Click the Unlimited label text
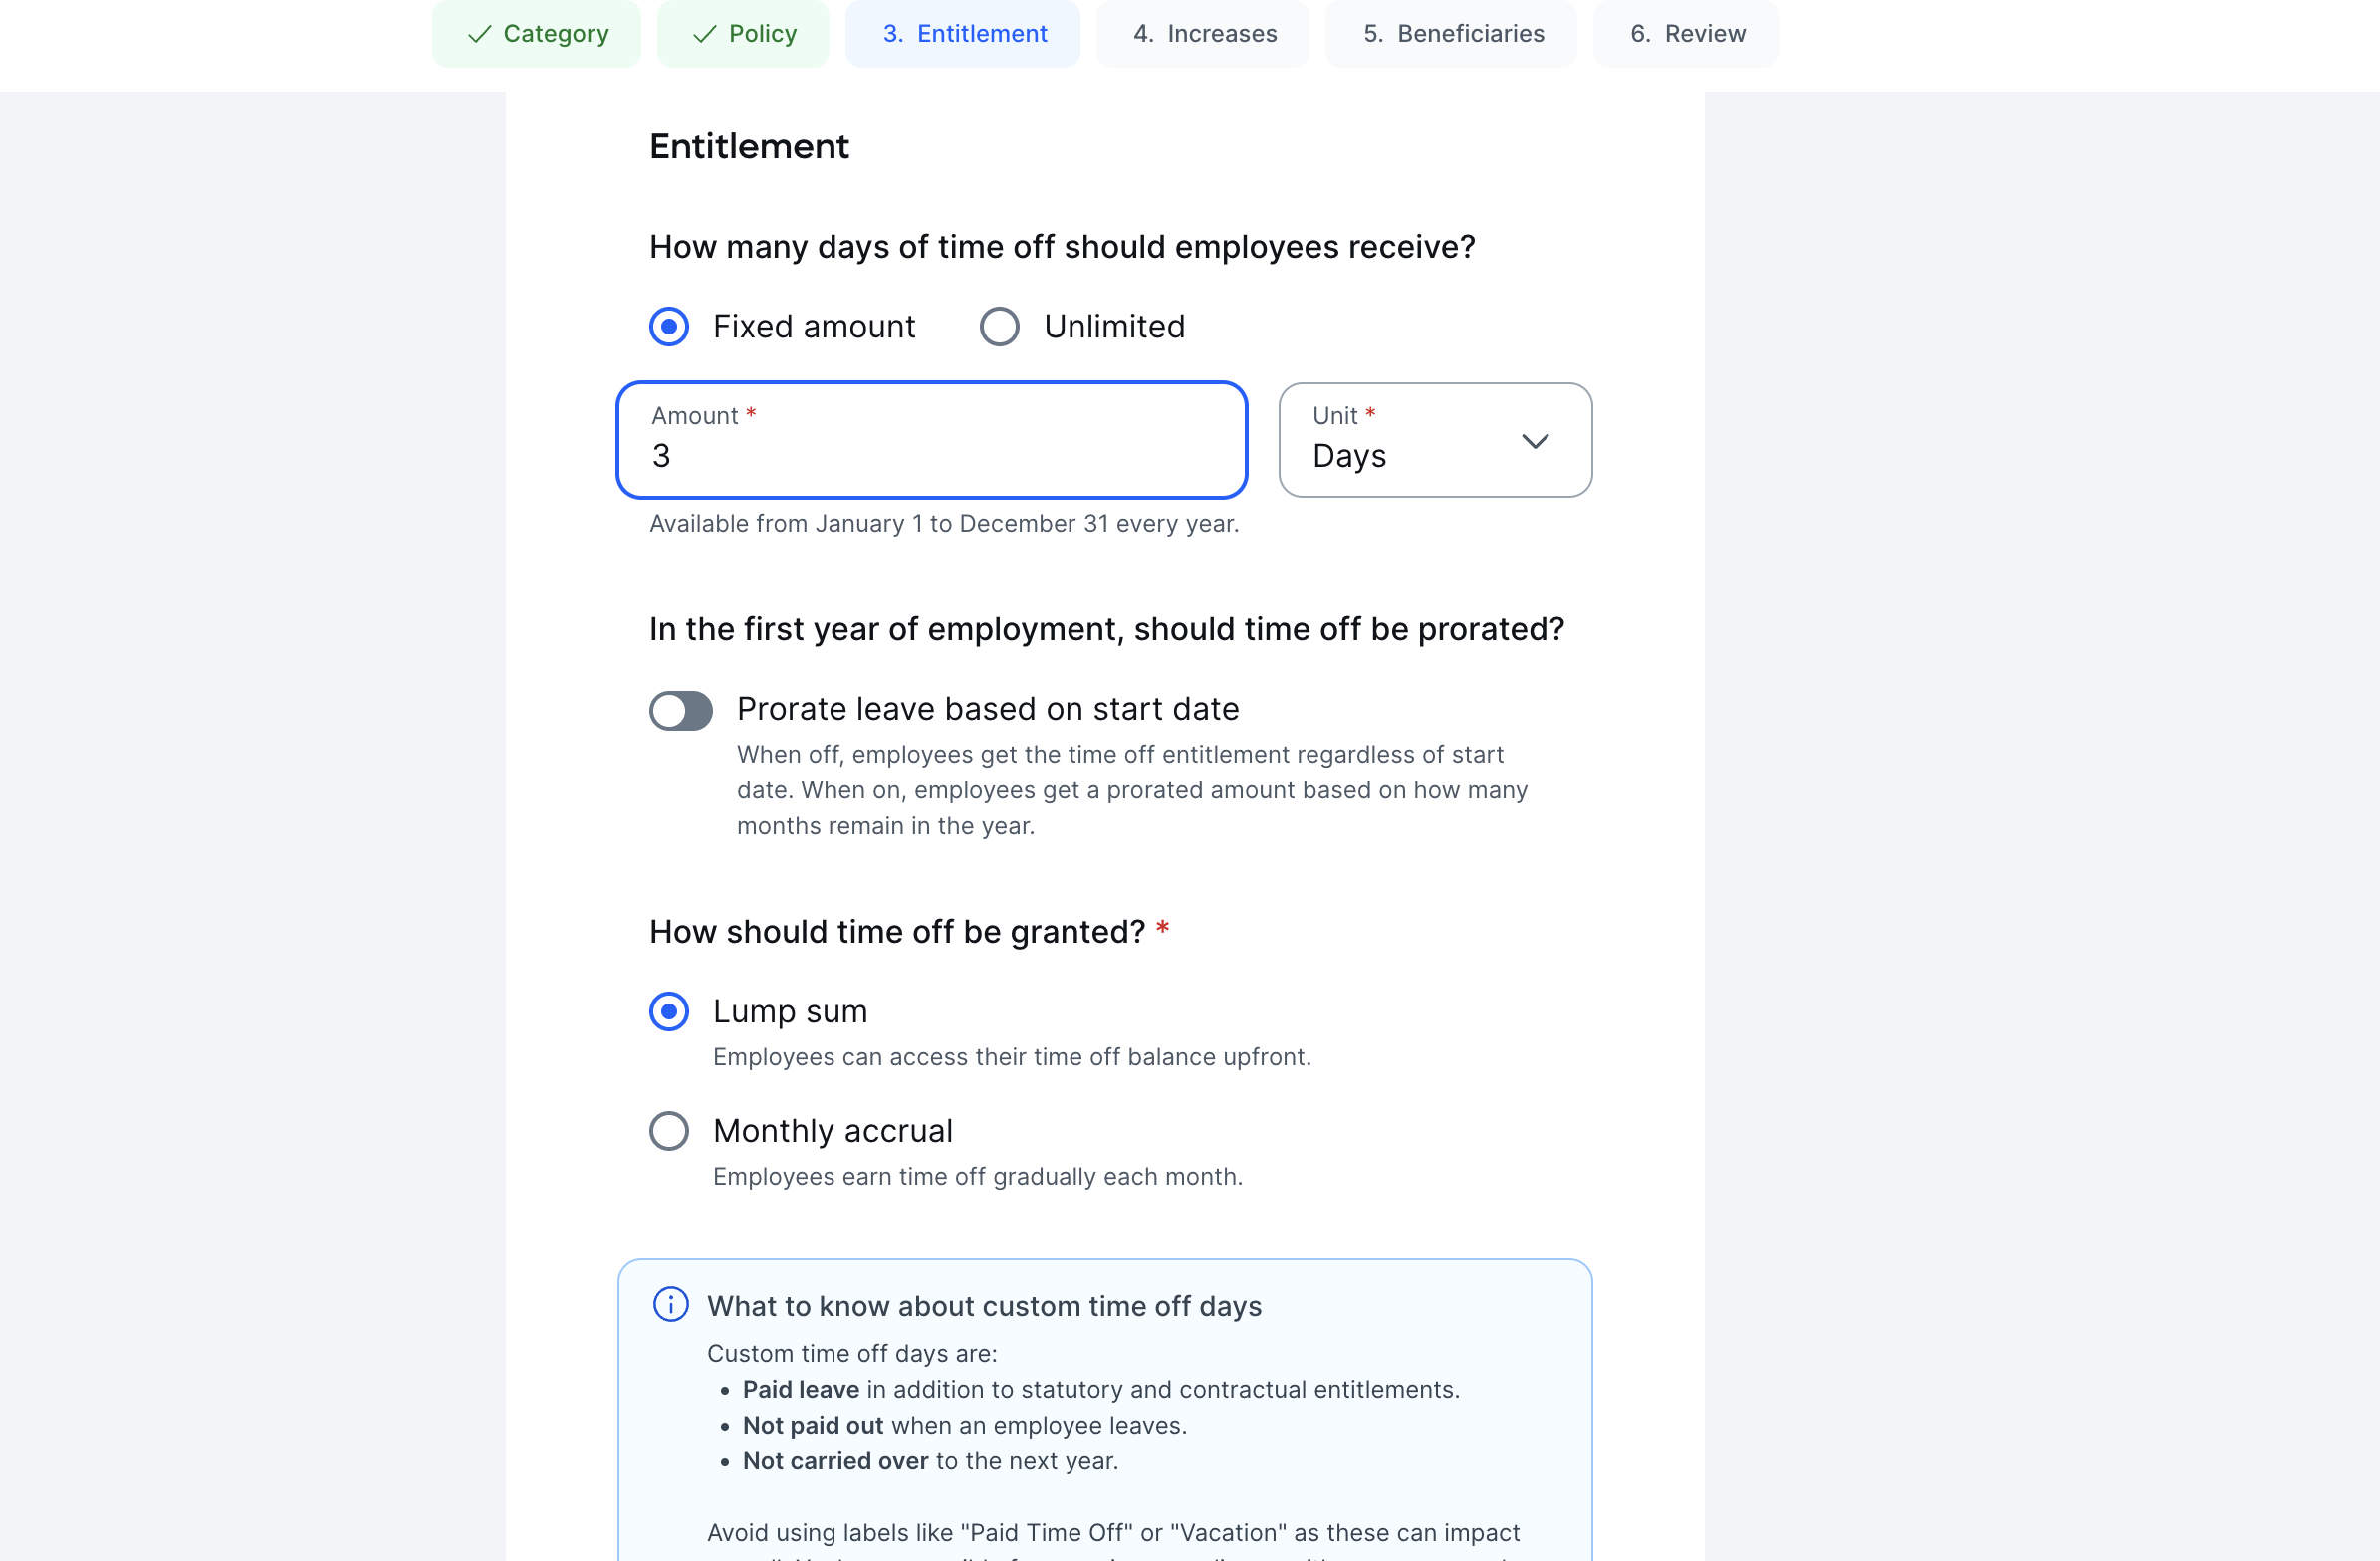The image size is (2380, 1561). click(1114, 326)
